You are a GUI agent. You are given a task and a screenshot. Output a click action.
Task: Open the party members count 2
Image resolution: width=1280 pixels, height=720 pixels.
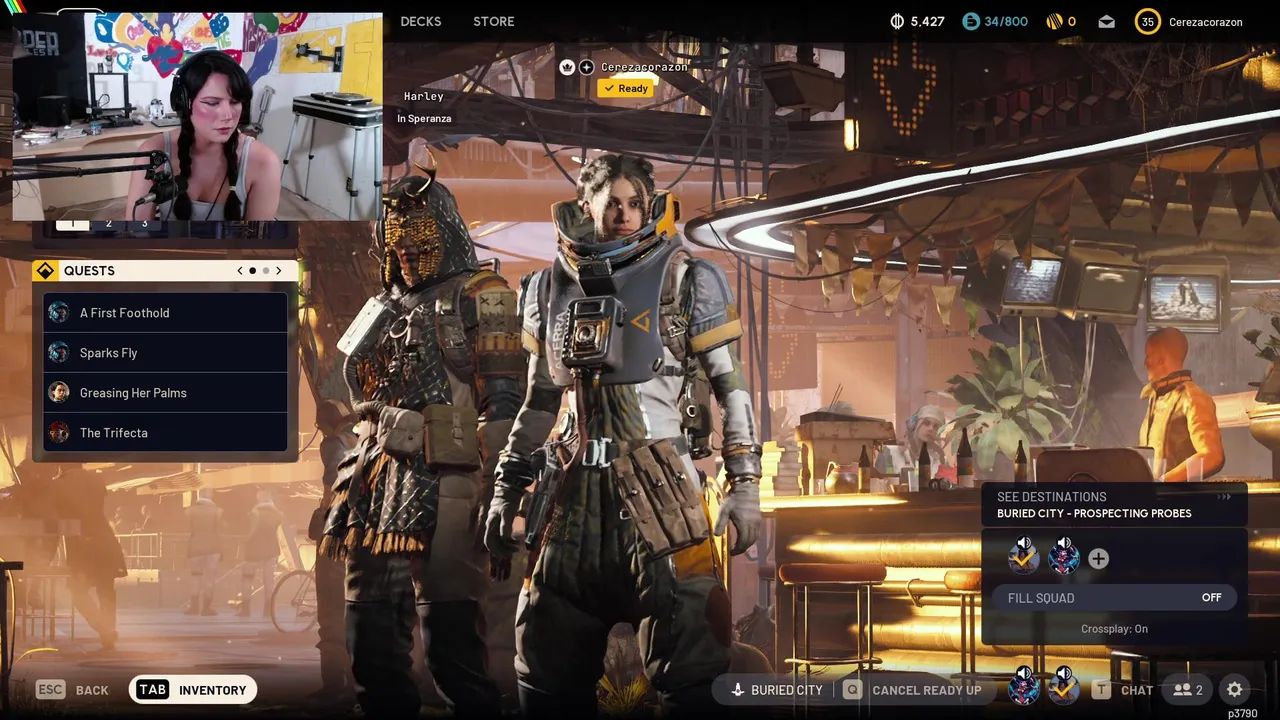1187,690
